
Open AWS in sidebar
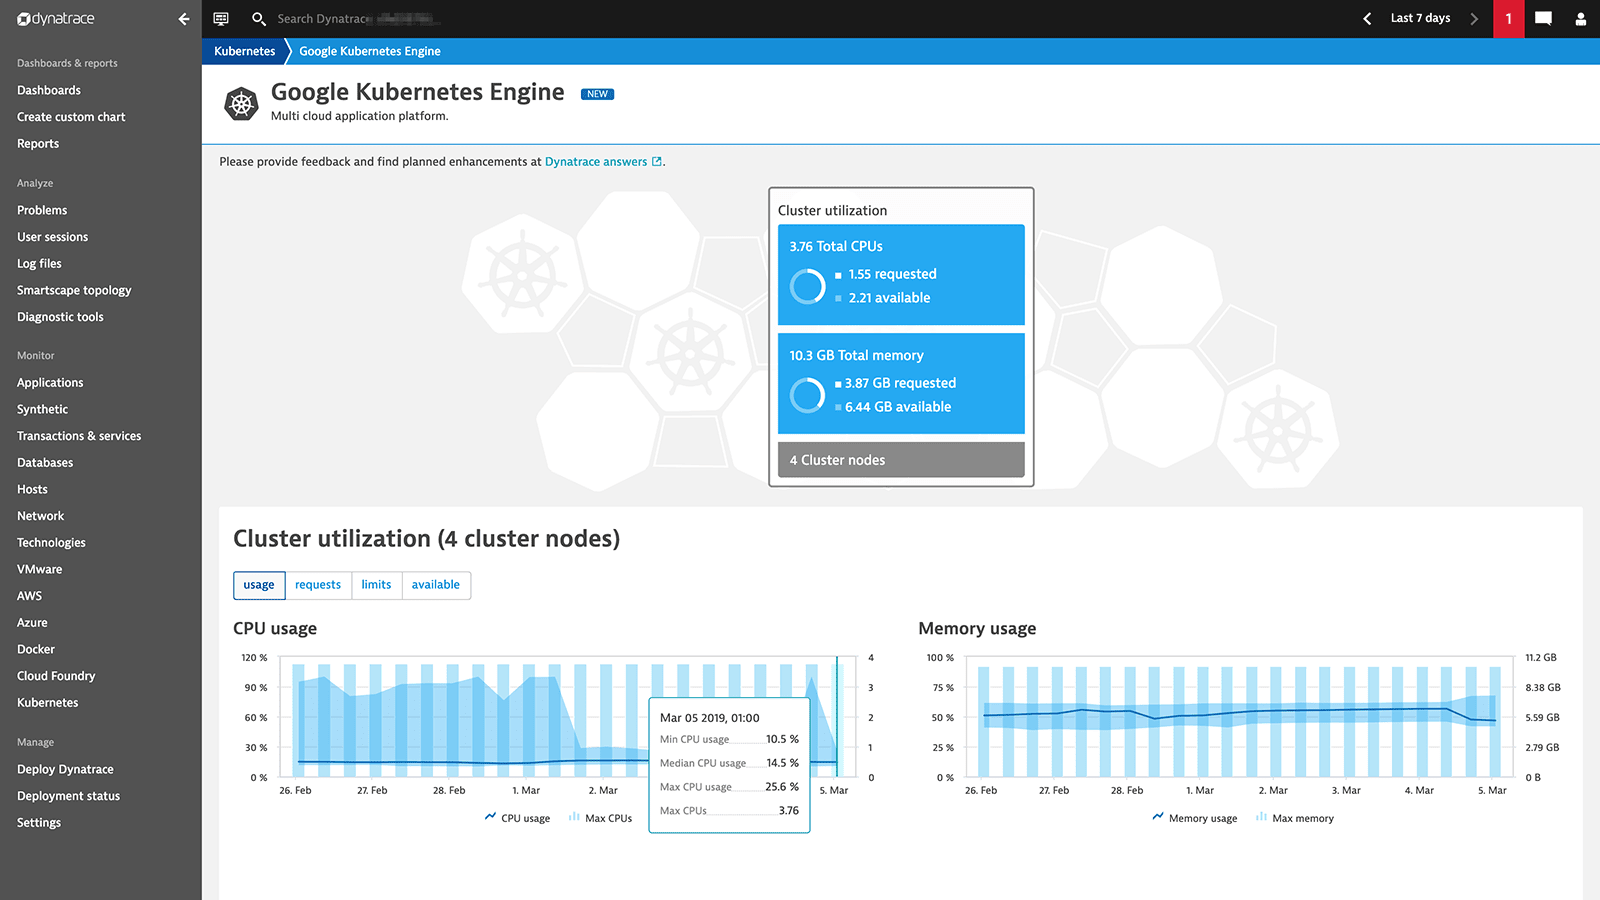(x=29, y=596)
